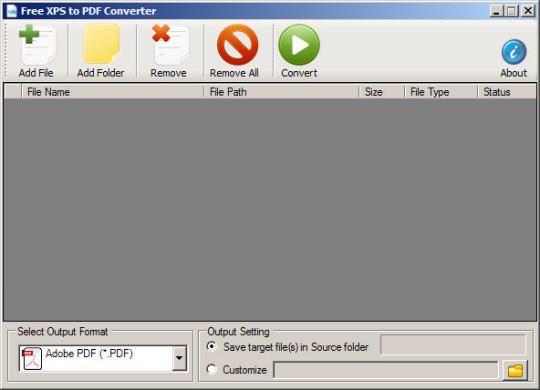The image size is (540, 390).
Task: Click the Customize output path field
Action: (386, 370)
